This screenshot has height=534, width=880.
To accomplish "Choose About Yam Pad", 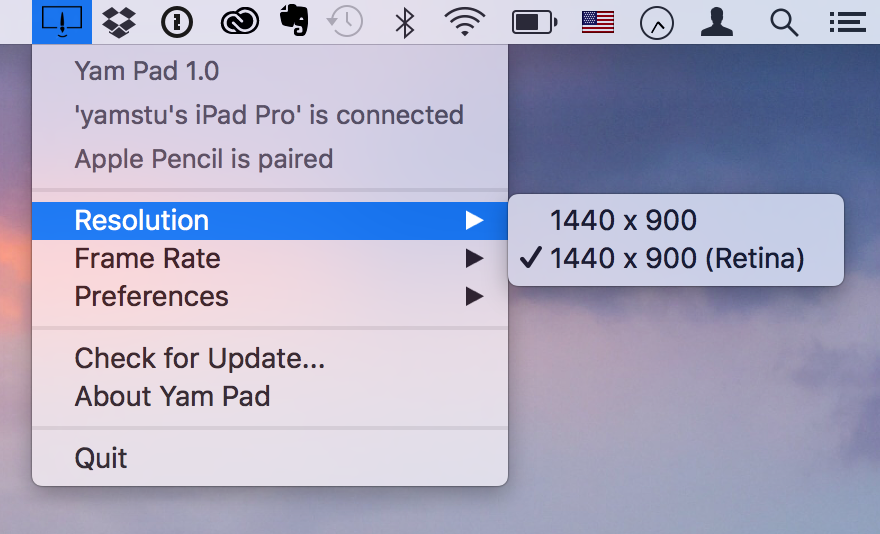I will tap(270, 396).
